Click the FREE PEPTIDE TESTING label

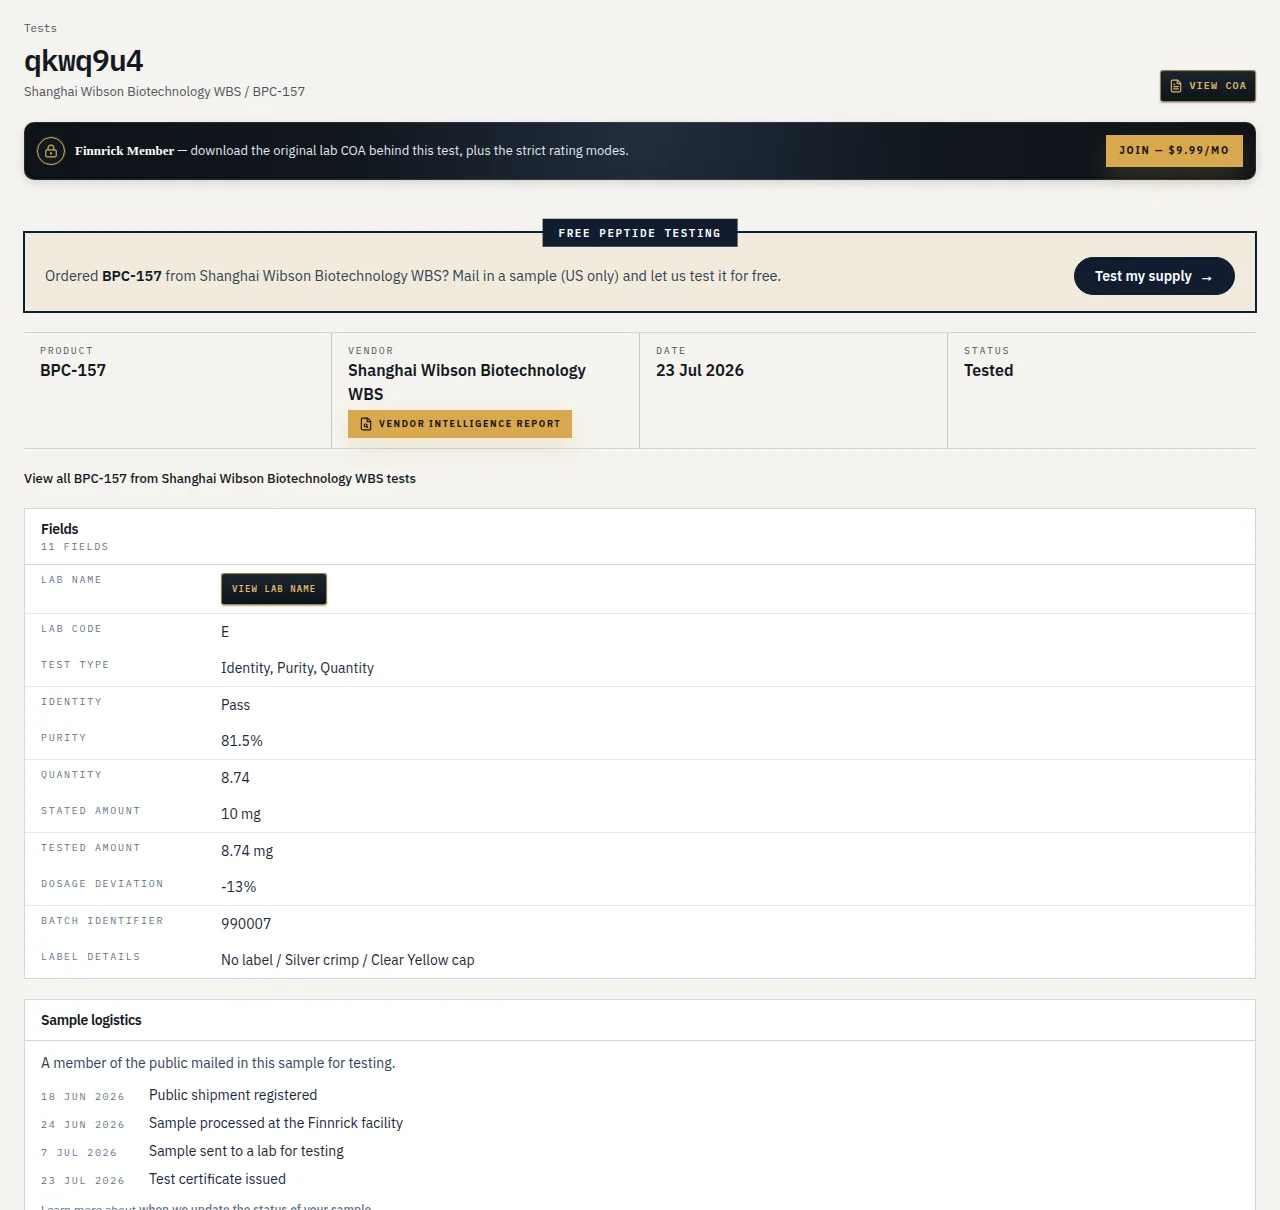click(640, 233)
